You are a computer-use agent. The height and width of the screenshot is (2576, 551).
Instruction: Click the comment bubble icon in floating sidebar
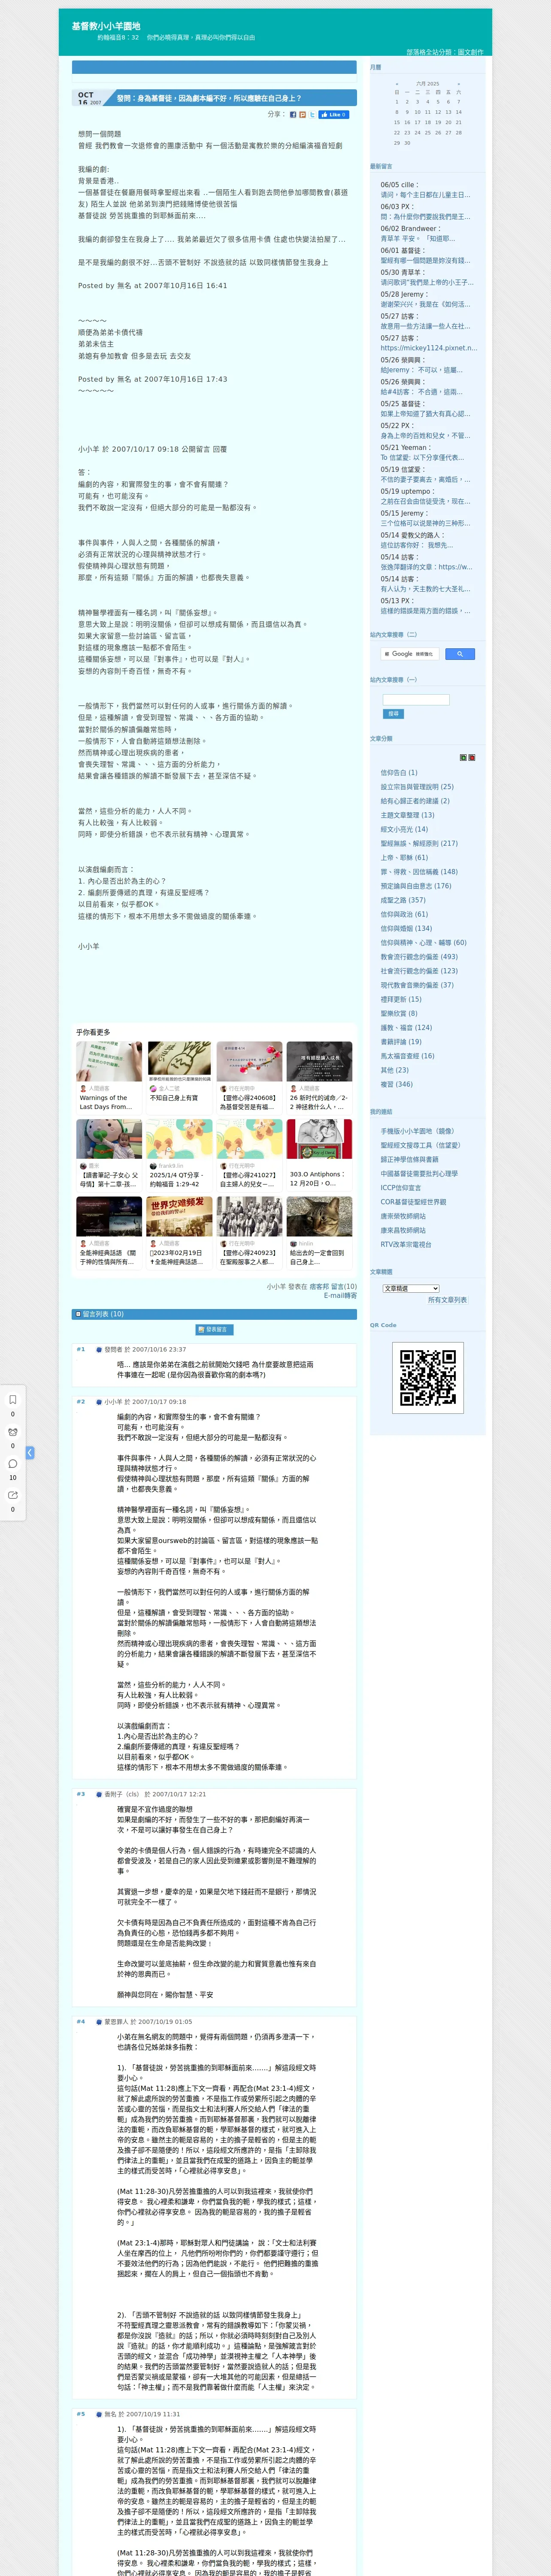pyautogui.click(x=13, y=1464)
